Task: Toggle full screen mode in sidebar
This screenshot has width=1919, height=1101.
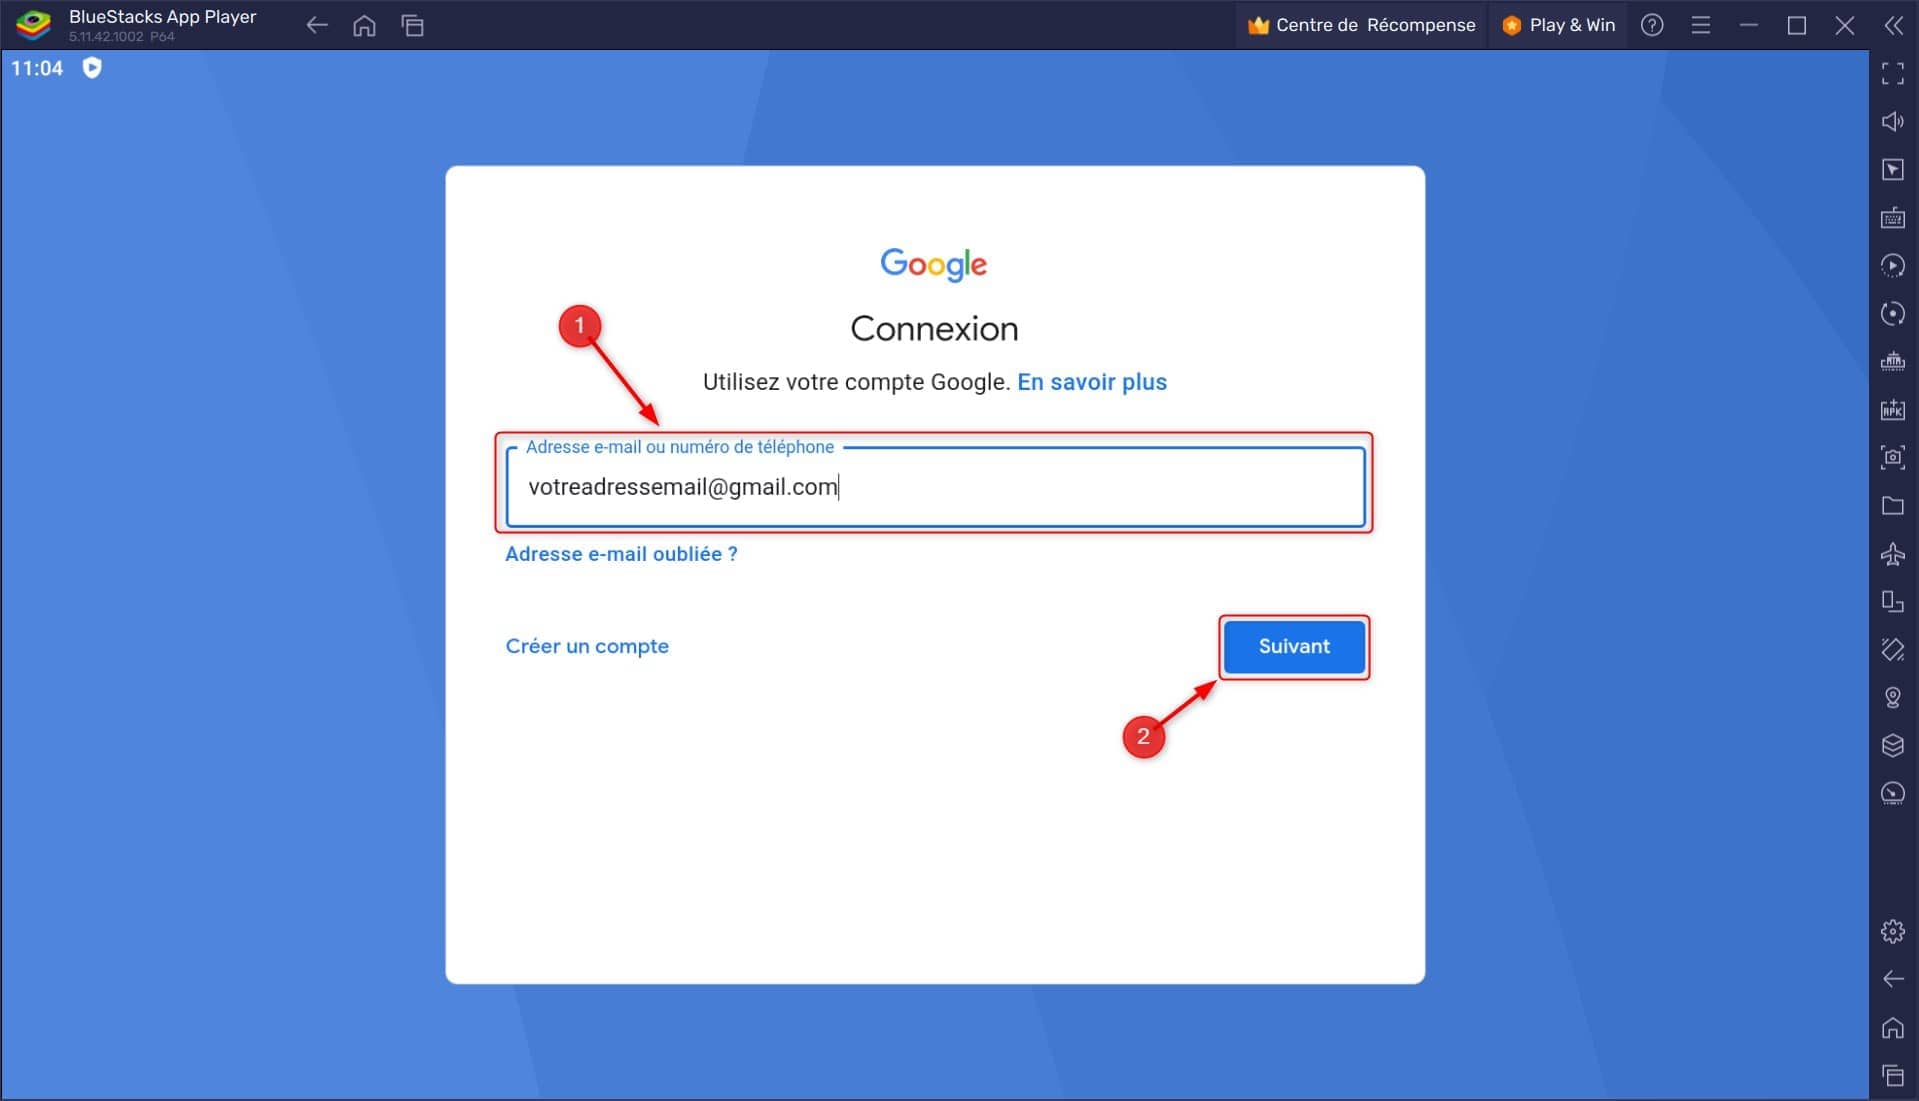Action: click(1893, 73)
